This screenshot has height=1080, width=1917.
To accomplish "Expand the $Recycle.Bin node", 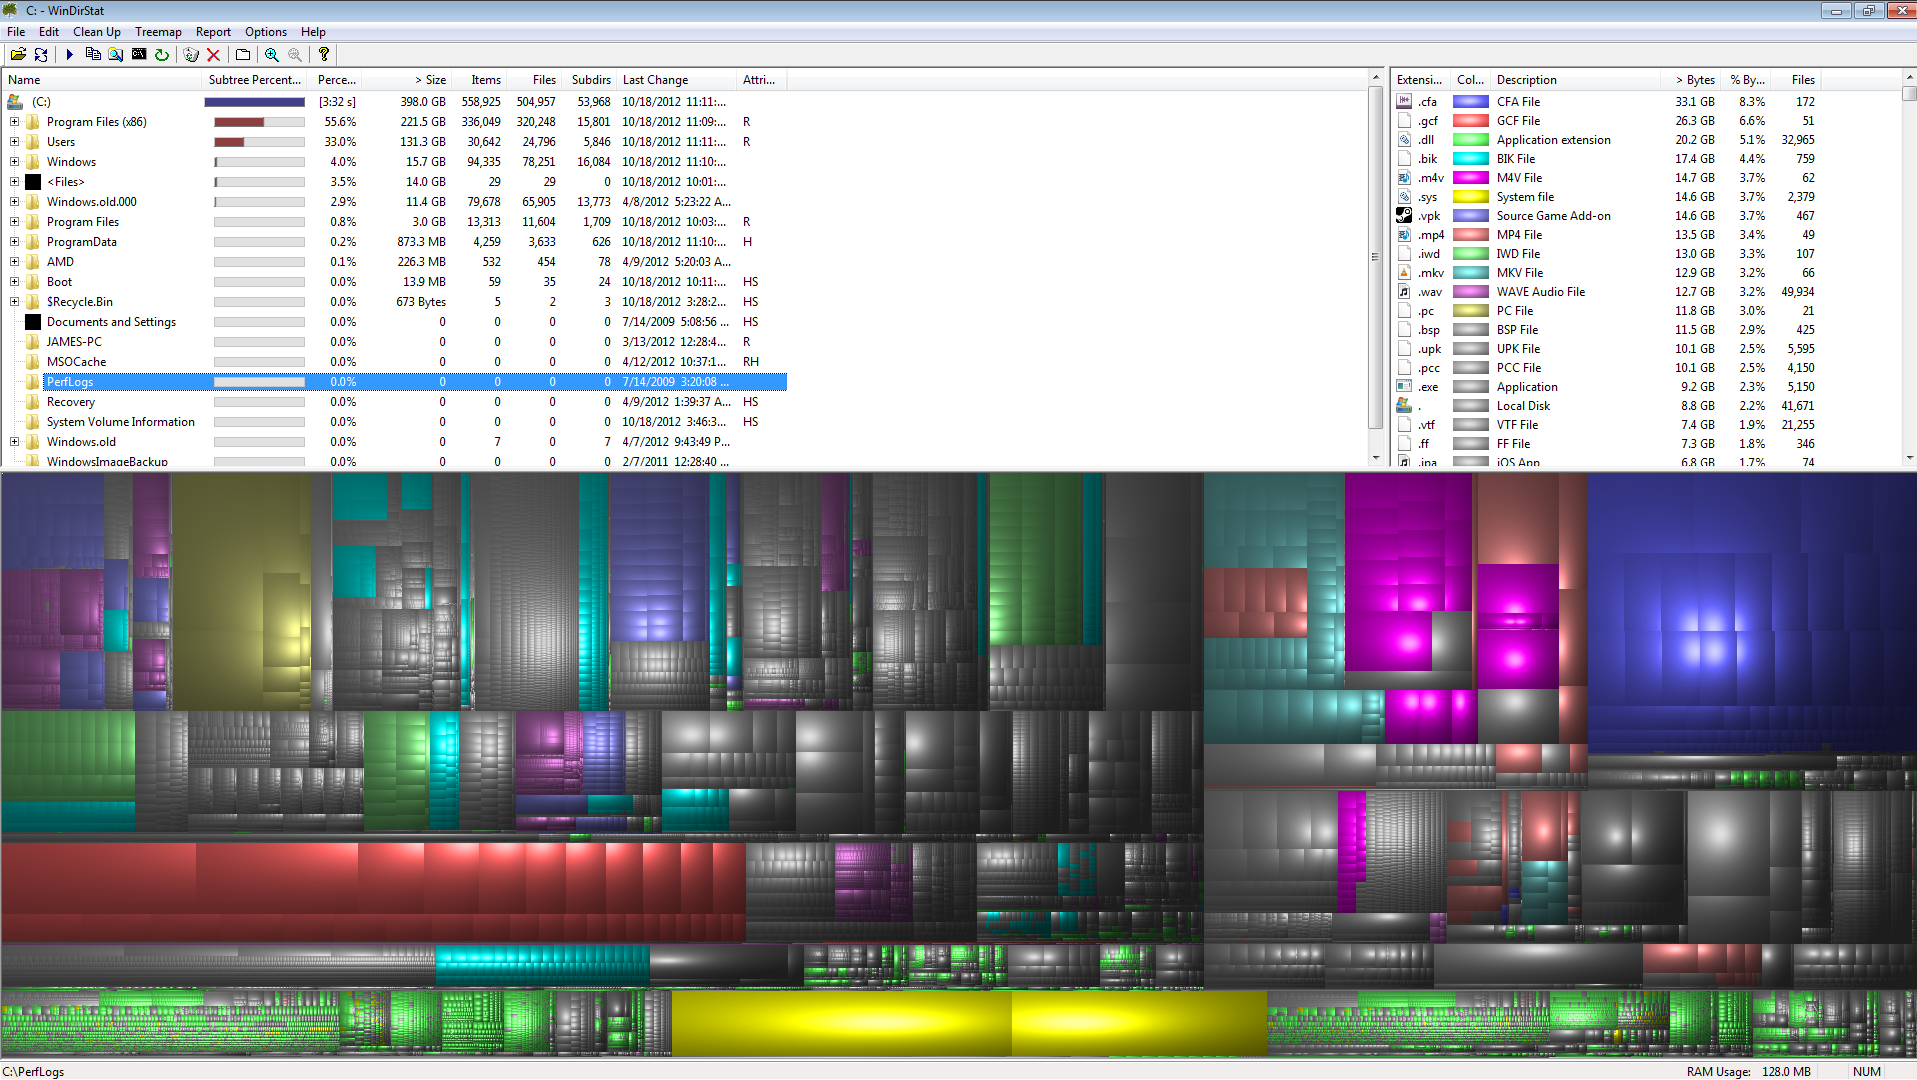I will point(15,302).
